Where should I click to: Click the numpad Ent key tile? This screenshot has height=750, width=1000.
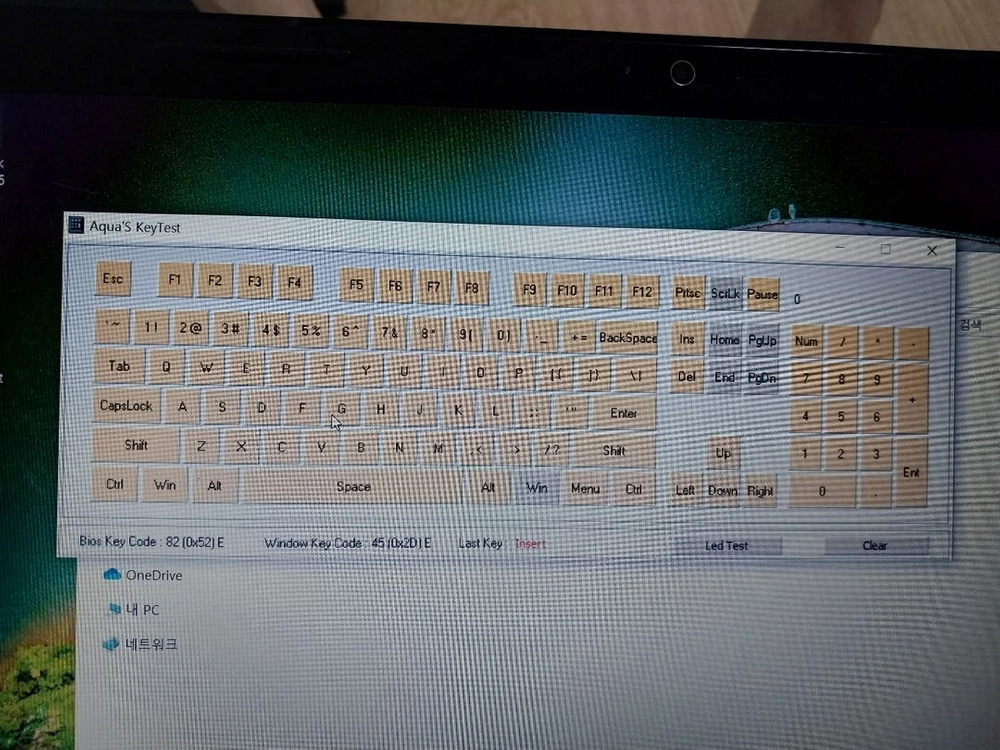911,472
